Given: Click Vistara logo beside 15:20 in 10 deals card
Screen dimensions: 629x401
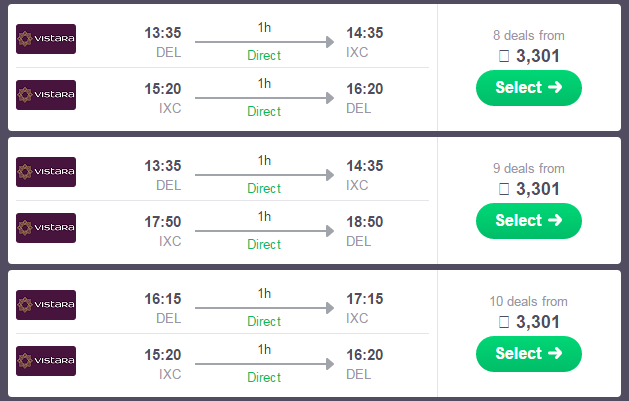Looking at the screenshot, I should tap(46, 361).
